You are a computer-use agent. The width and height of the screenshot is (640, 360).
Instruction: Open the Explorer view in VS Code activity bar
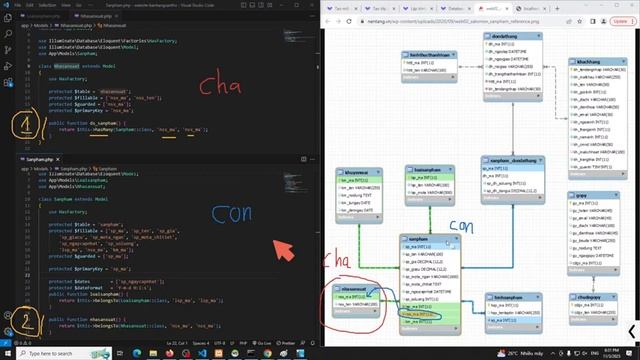[x=8, y=18]
